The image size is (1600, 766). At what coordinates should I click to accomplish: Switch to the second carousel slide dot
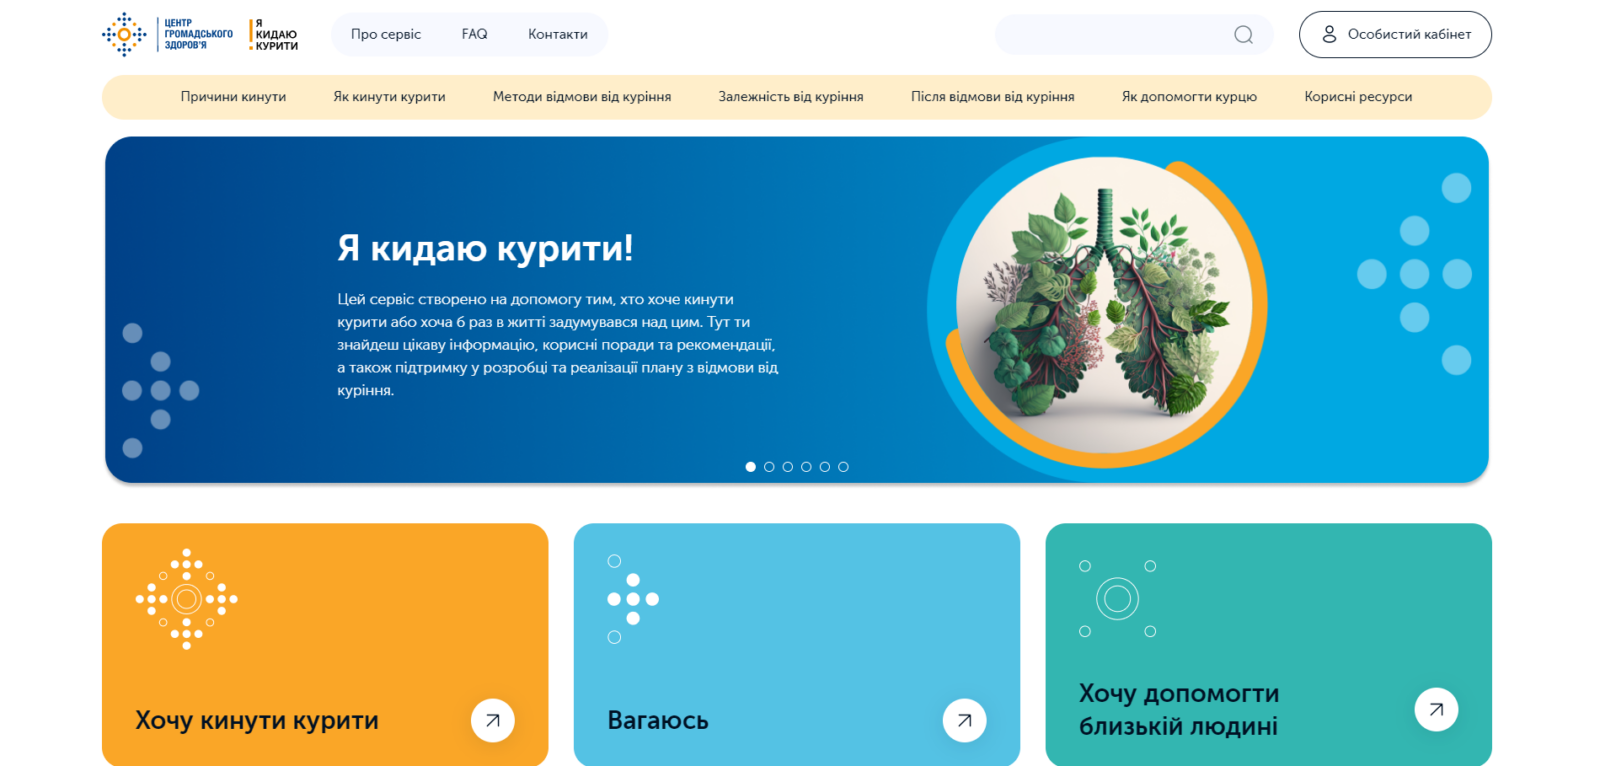[769, 467]
